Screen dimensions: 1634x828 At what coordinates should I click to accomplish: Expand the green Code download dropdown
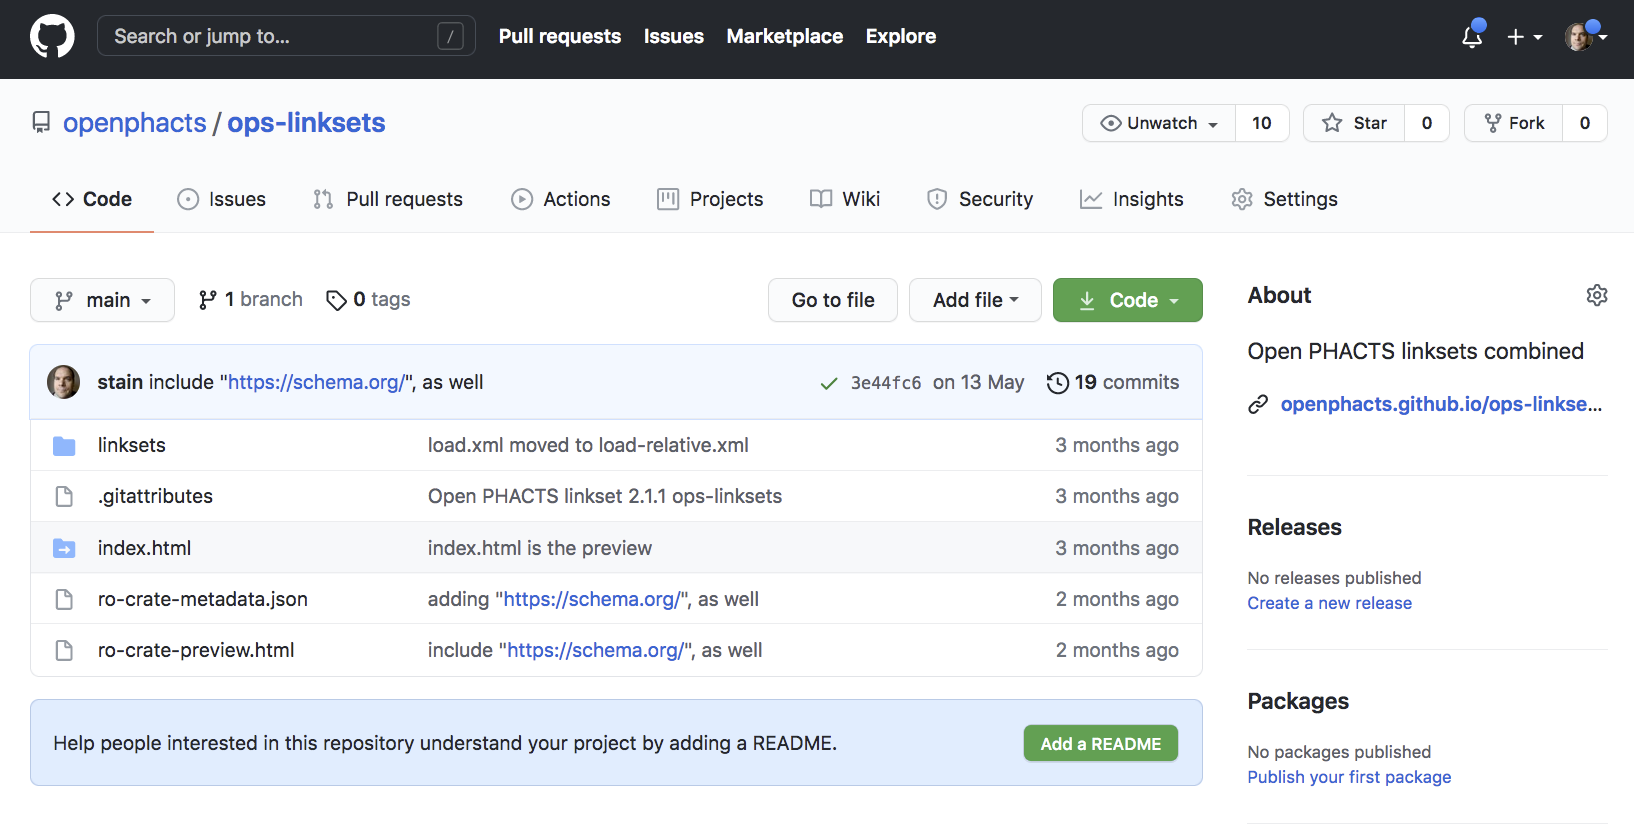(x=1128, y=300)
